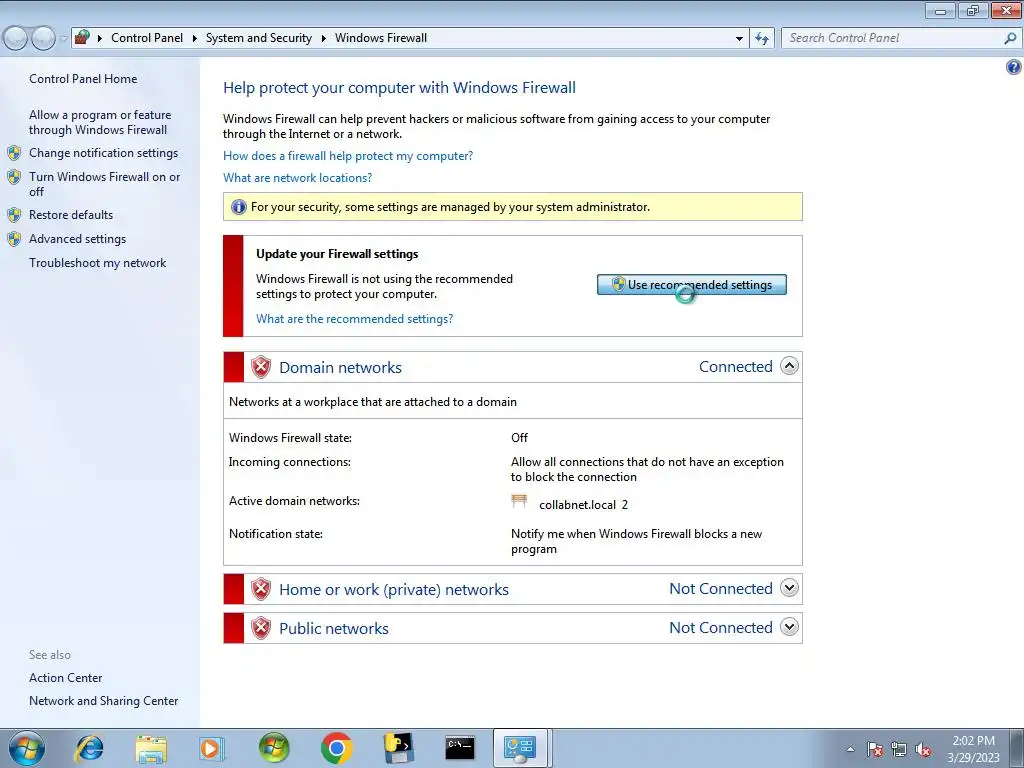1024x768 pixels.
Task: Go to System and Security breadcrumb
Action: [x=259, y=38]
